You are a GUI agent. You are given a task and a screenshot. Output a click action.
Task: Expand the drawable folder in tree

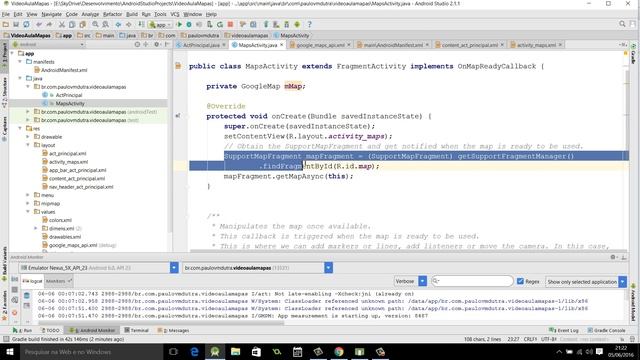tap(28, 137)
